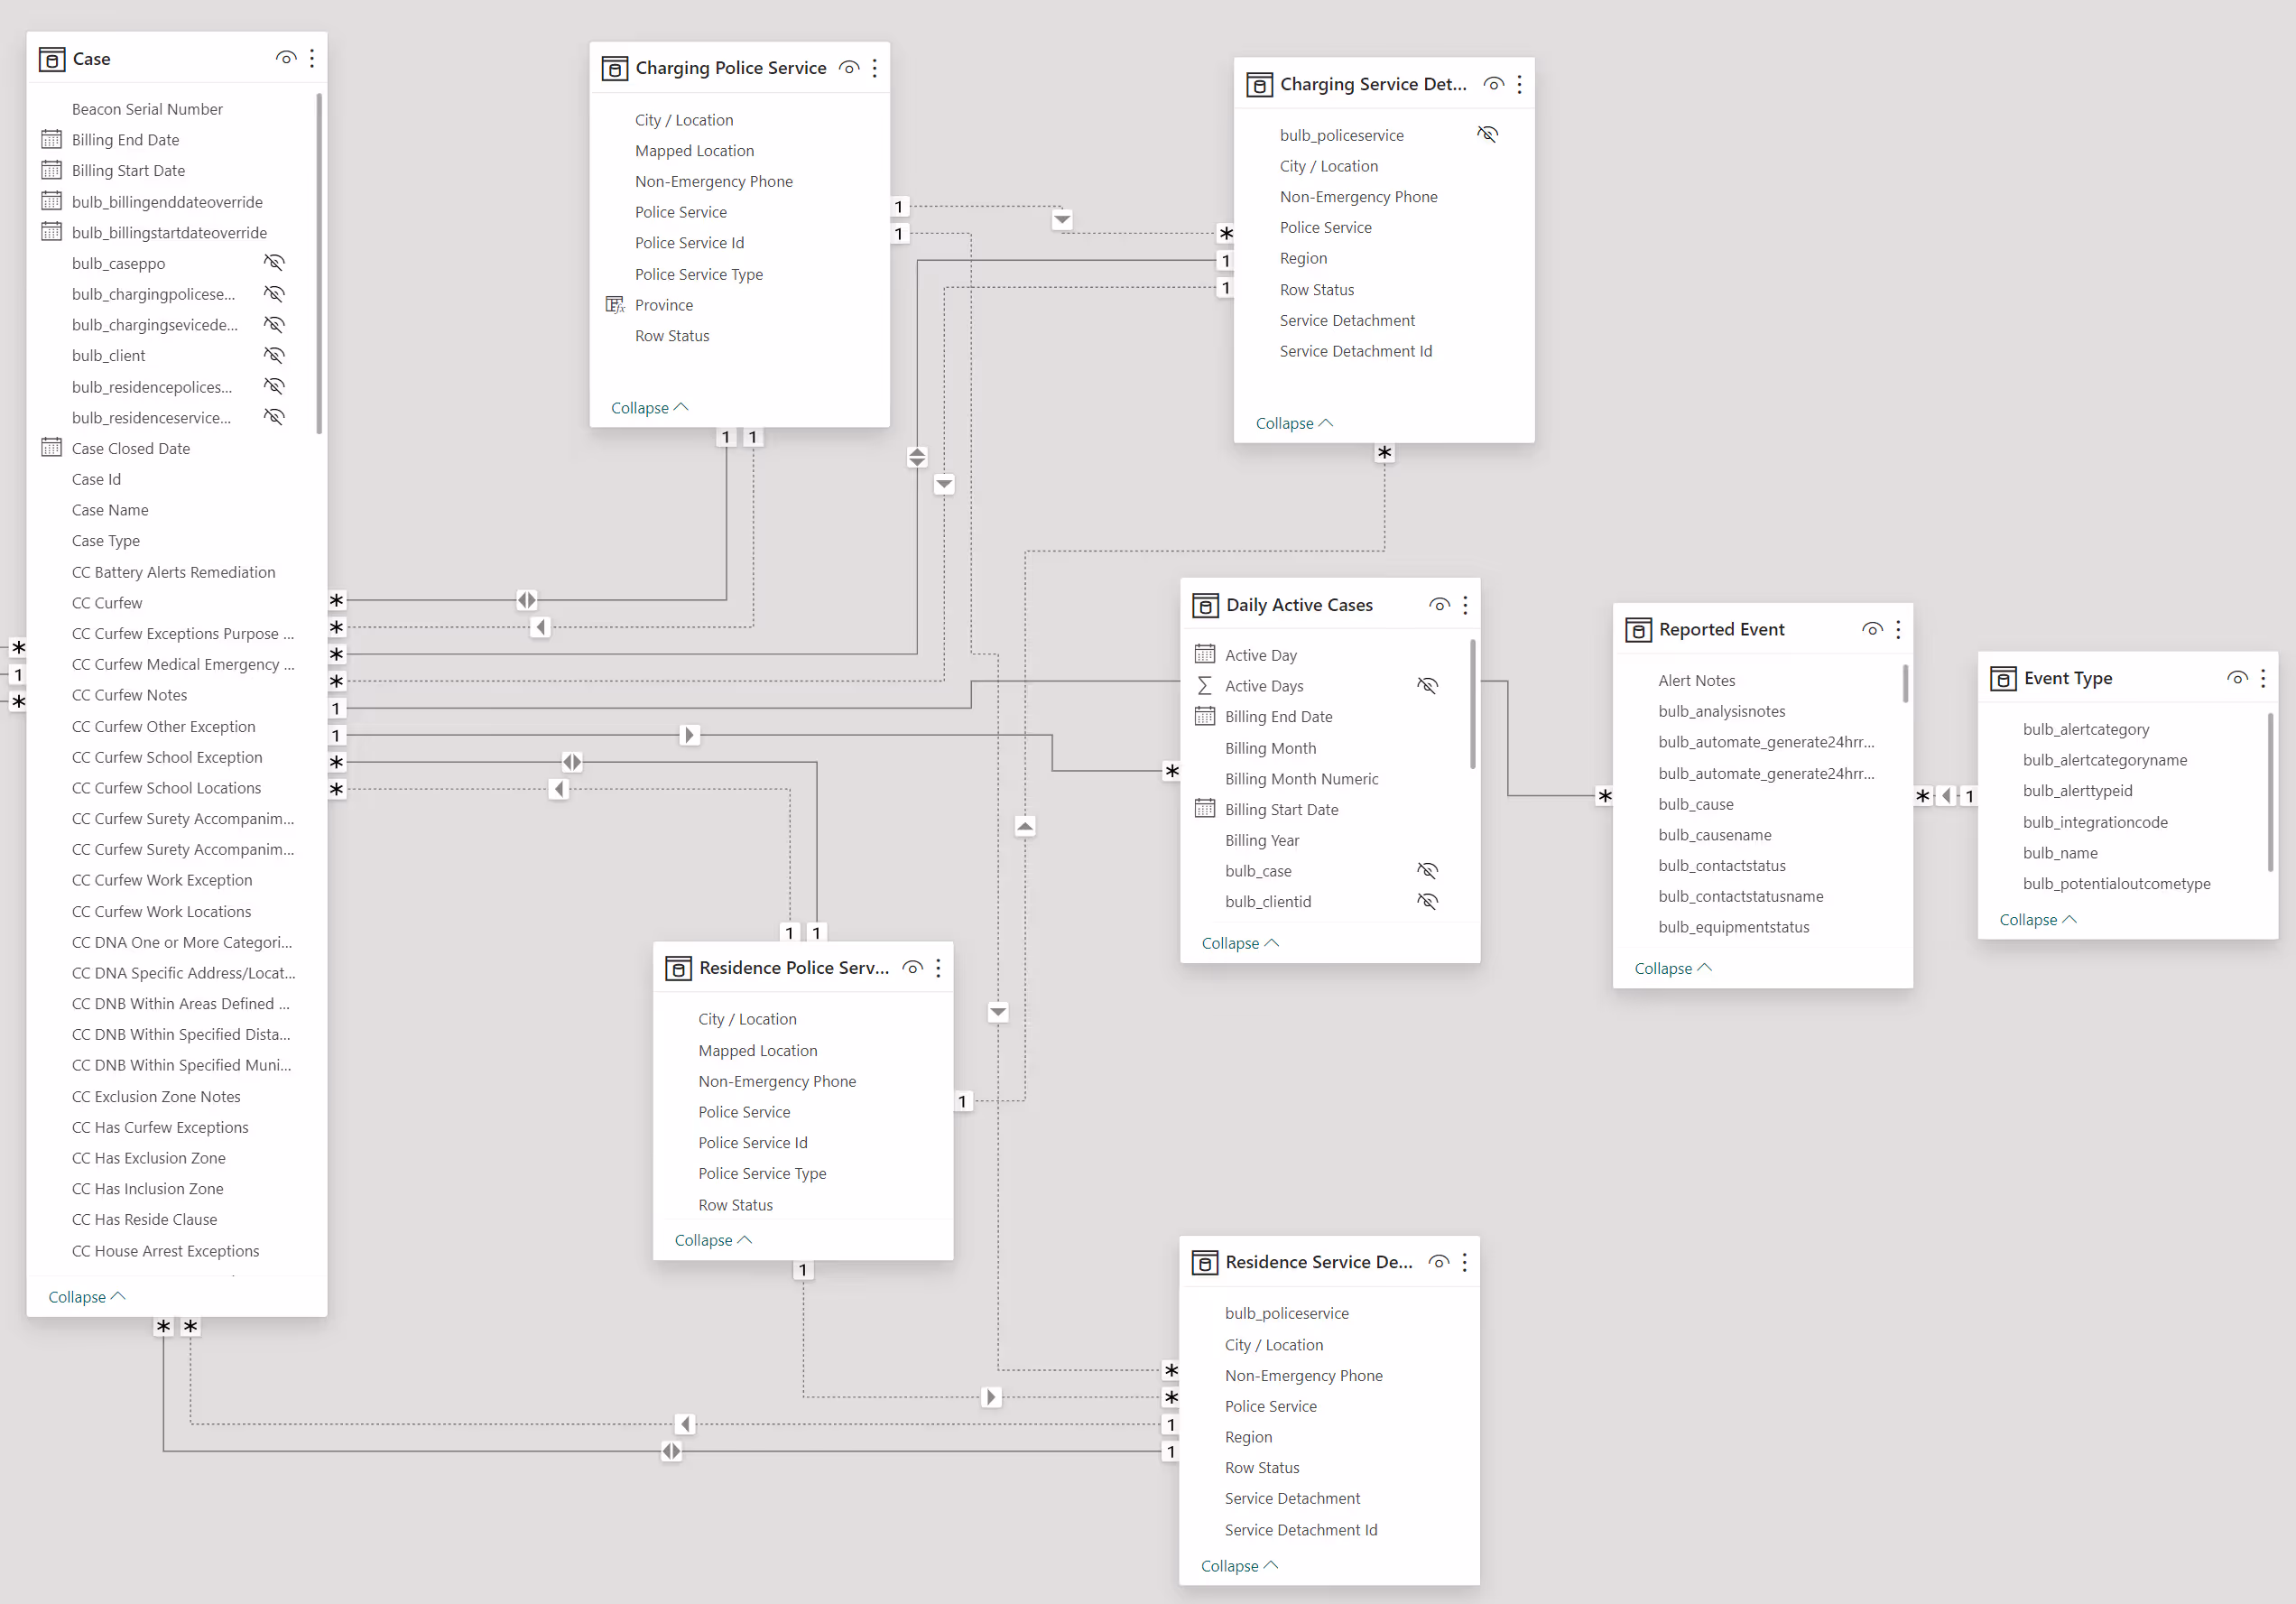Click the sigma icon next to Active Days

[x=1205, y=686]
